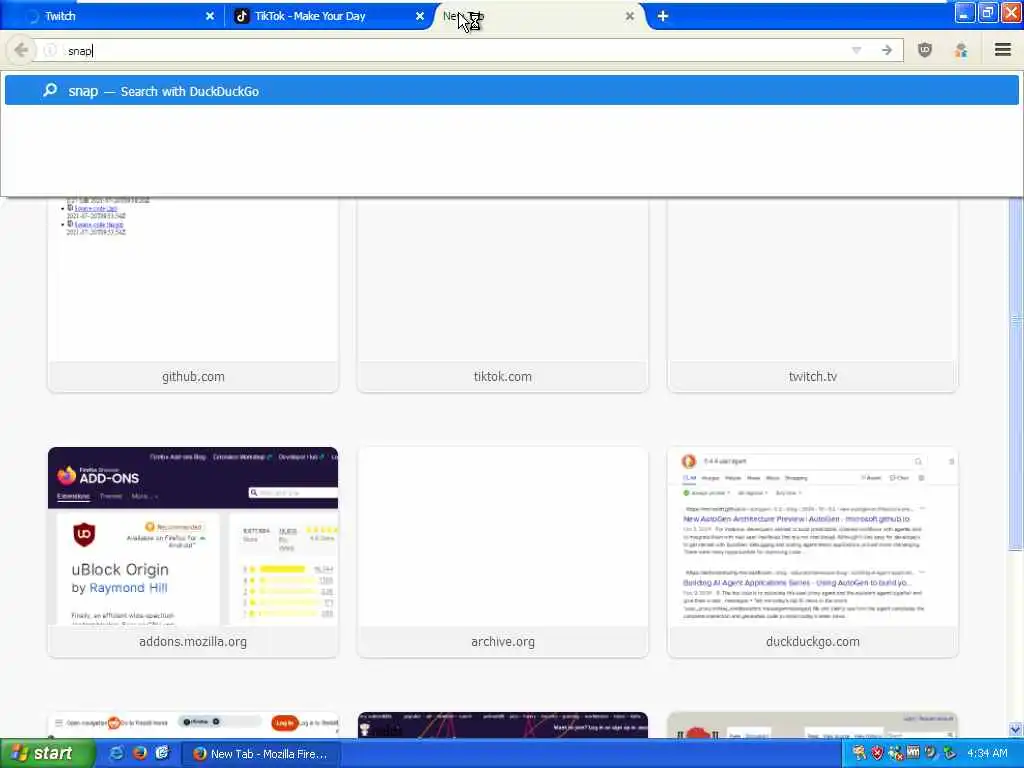This screenshot has width=1024, height=768.
Task: Open the duckduckgo.com top site tile
Action: (x=812, y=552)
